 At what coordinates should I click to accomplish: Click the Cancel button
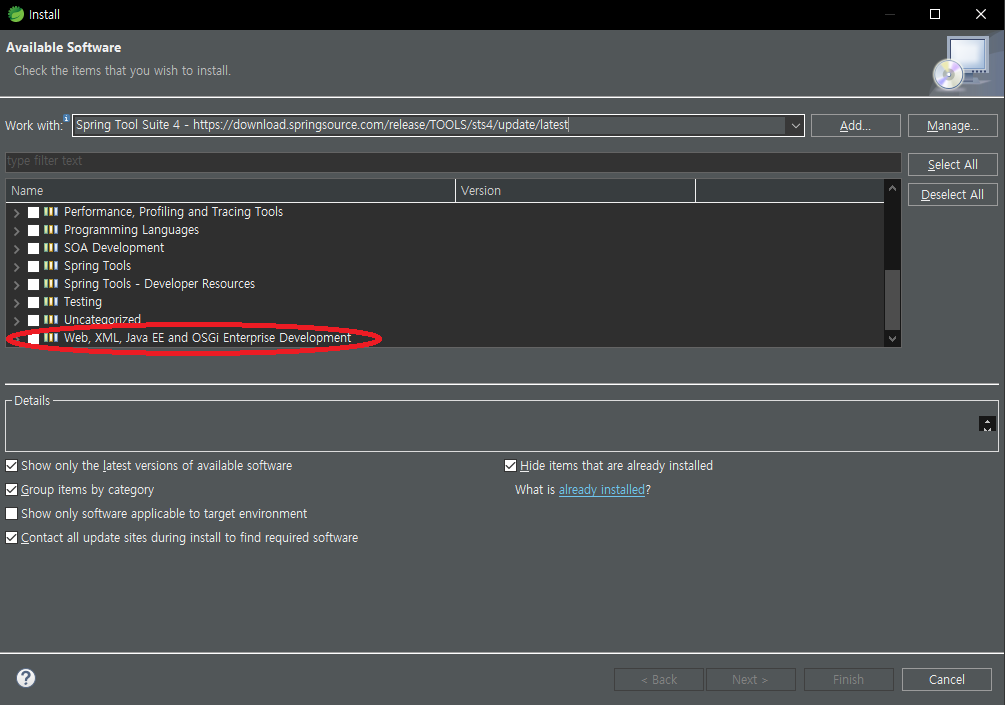(x=947, y=679)
